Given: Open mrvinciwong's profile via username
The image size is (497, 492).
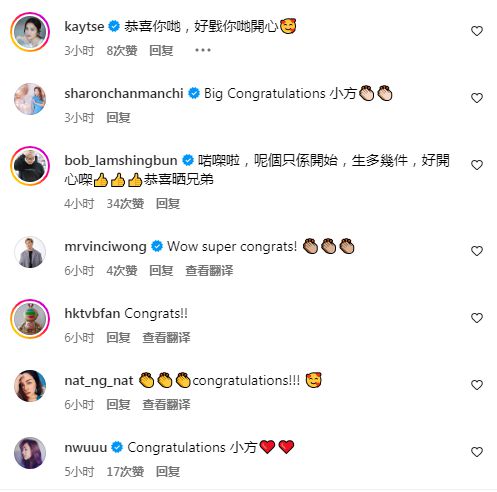Looking at the screenshot, I should [105, 247].
